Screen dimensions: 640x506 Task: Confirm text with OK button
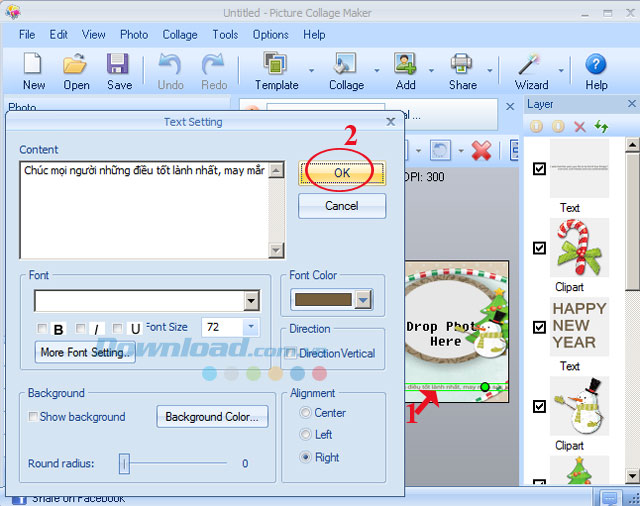click(342, 173)
